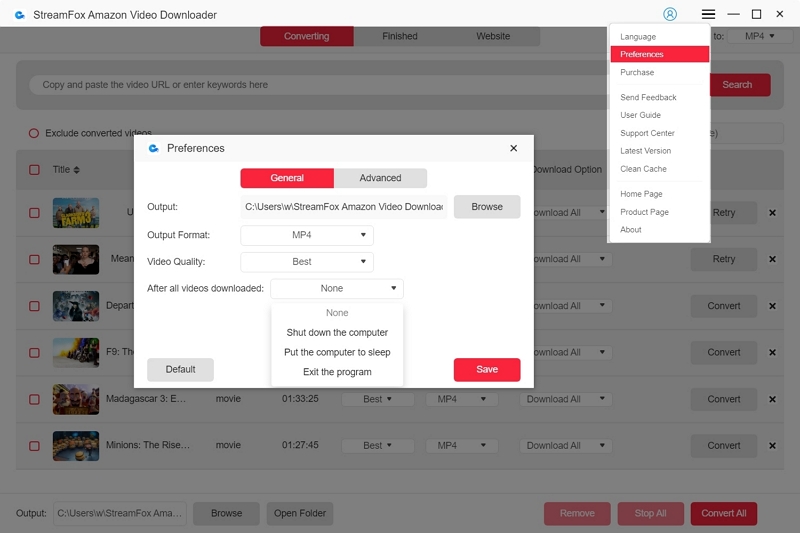Choose Shut down the computer
The width and height of the screenshot is (800, 533).
337,333
